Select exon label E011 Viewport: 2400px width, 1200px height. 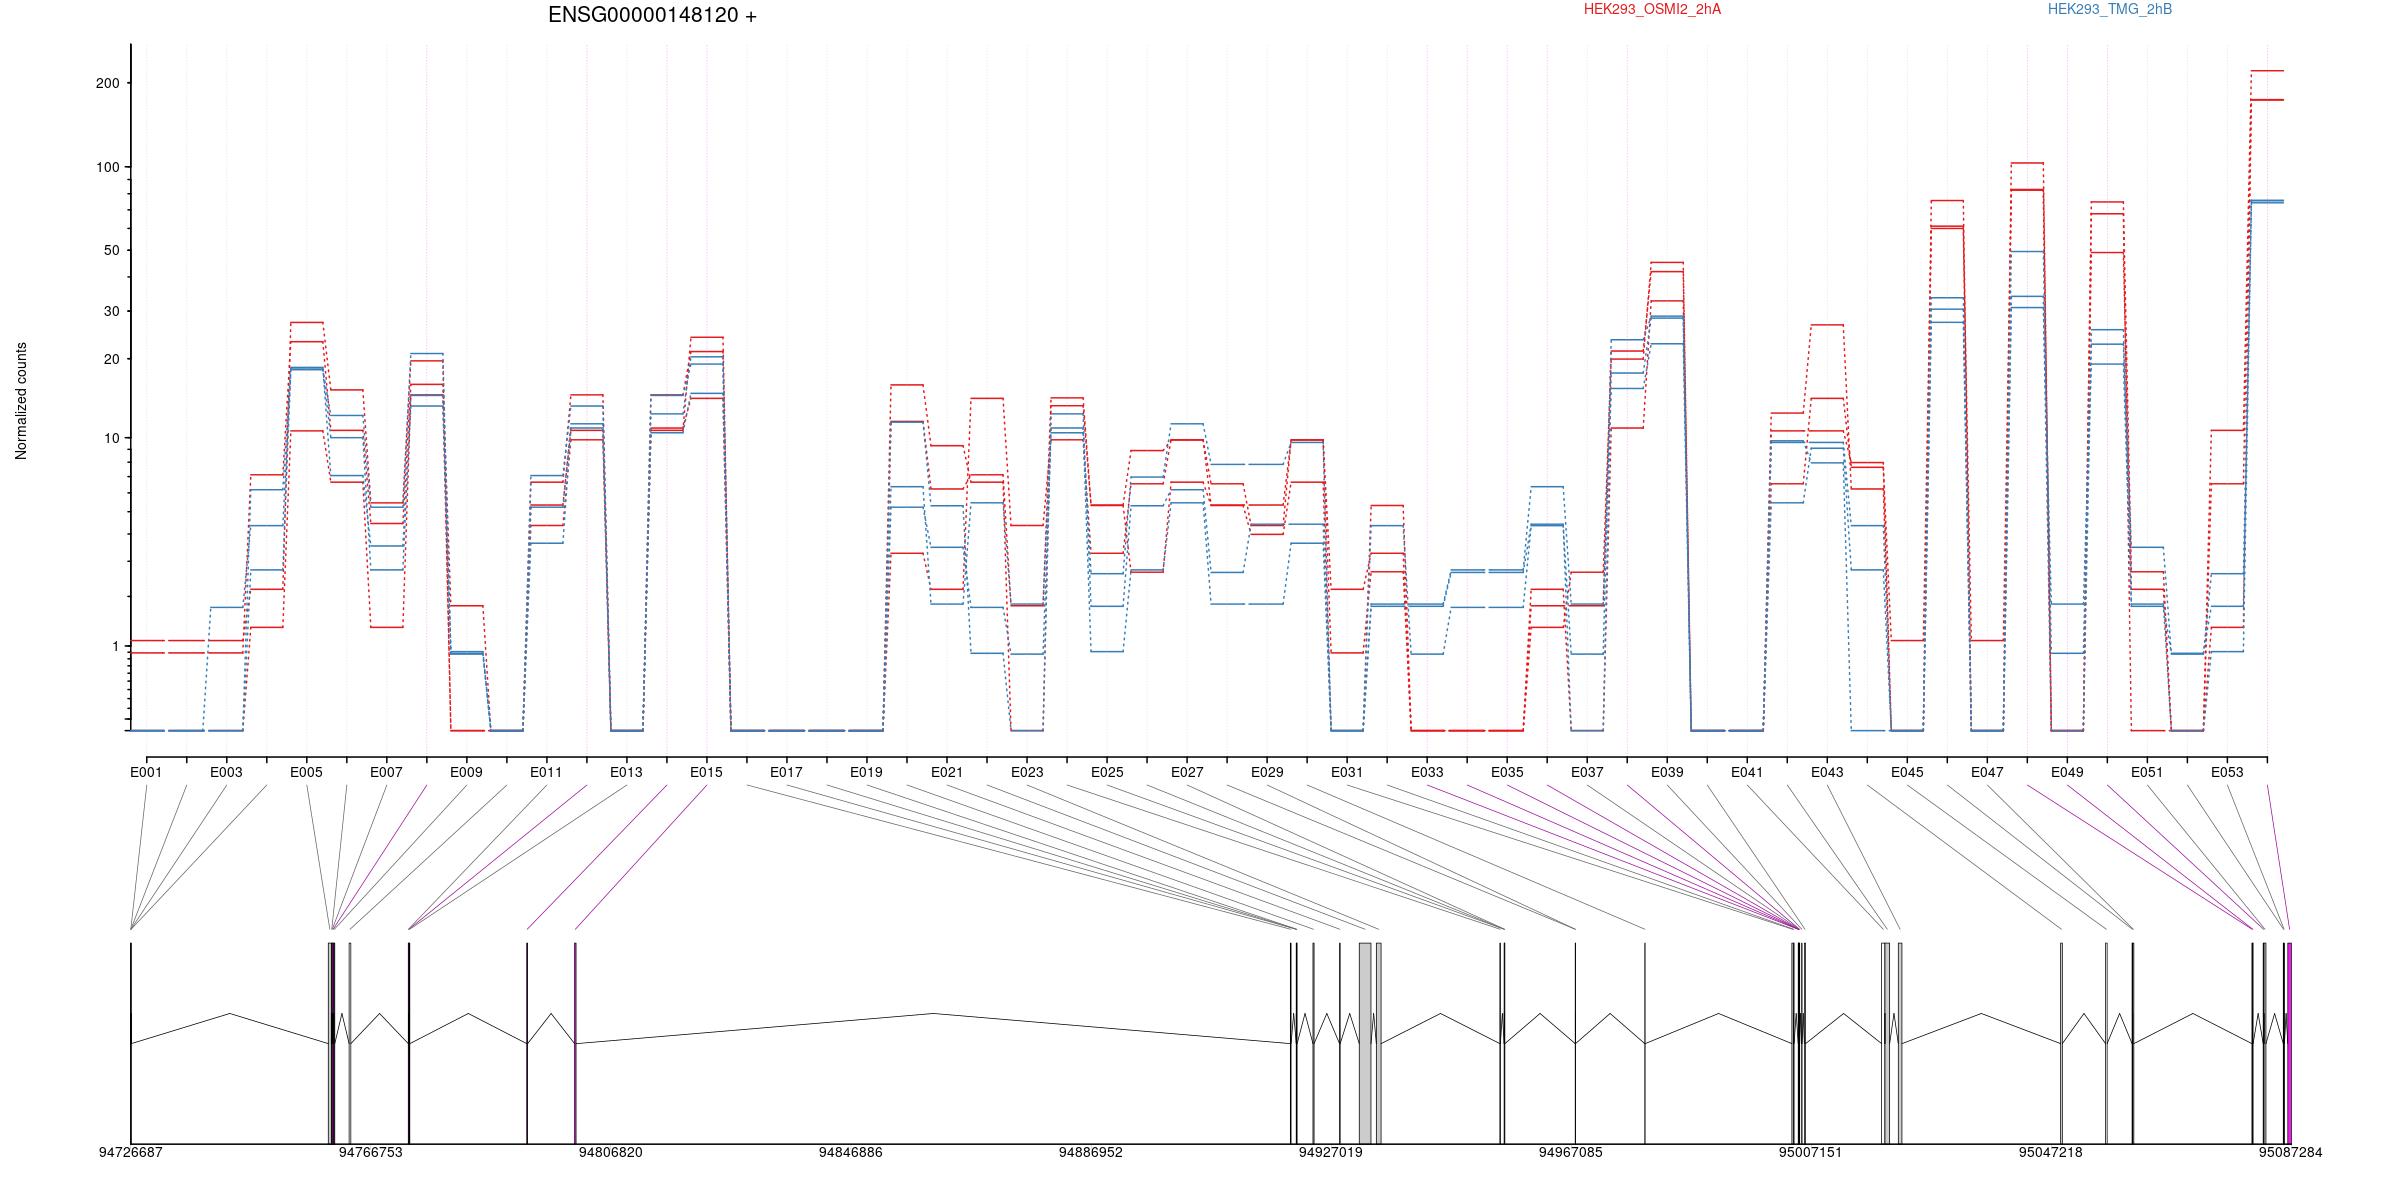[546, 772]
